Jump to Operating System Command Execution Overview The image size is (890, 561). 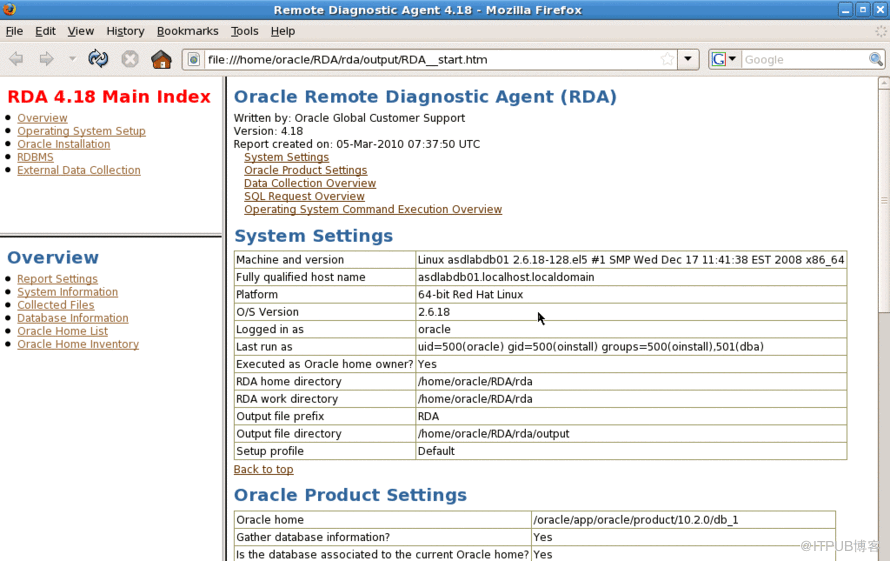tap(373, 209)
